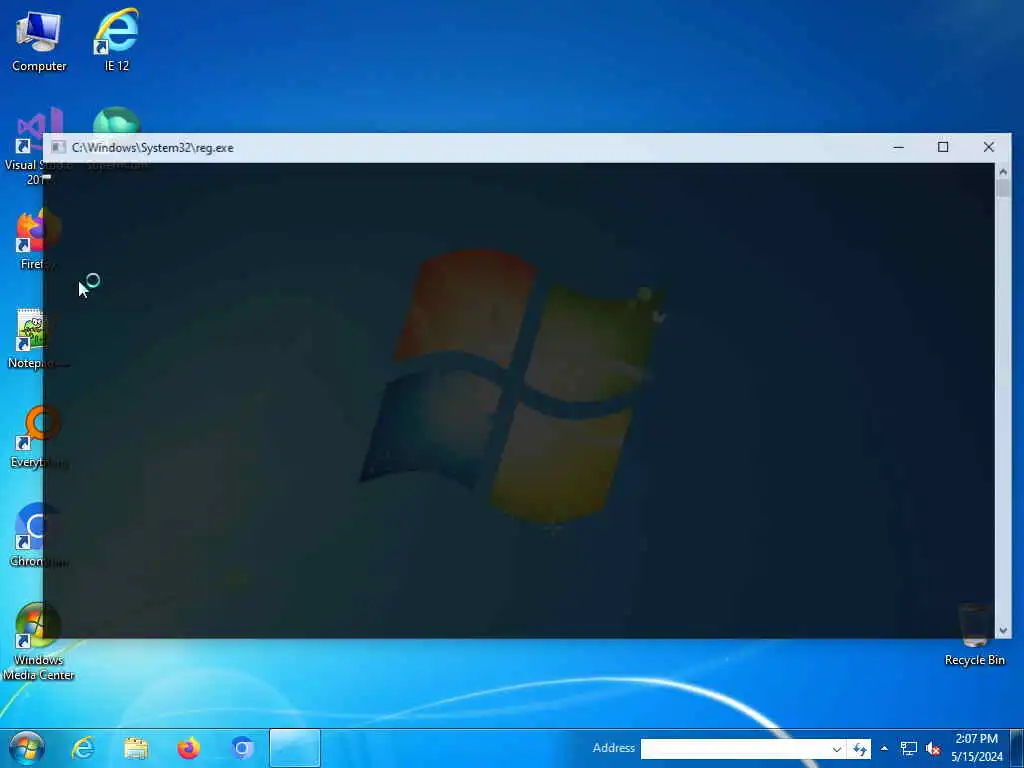Click the Show desktop strip
This screenshot has width=1024, height=768.
pyautogui.click(x=1018, y=748)
